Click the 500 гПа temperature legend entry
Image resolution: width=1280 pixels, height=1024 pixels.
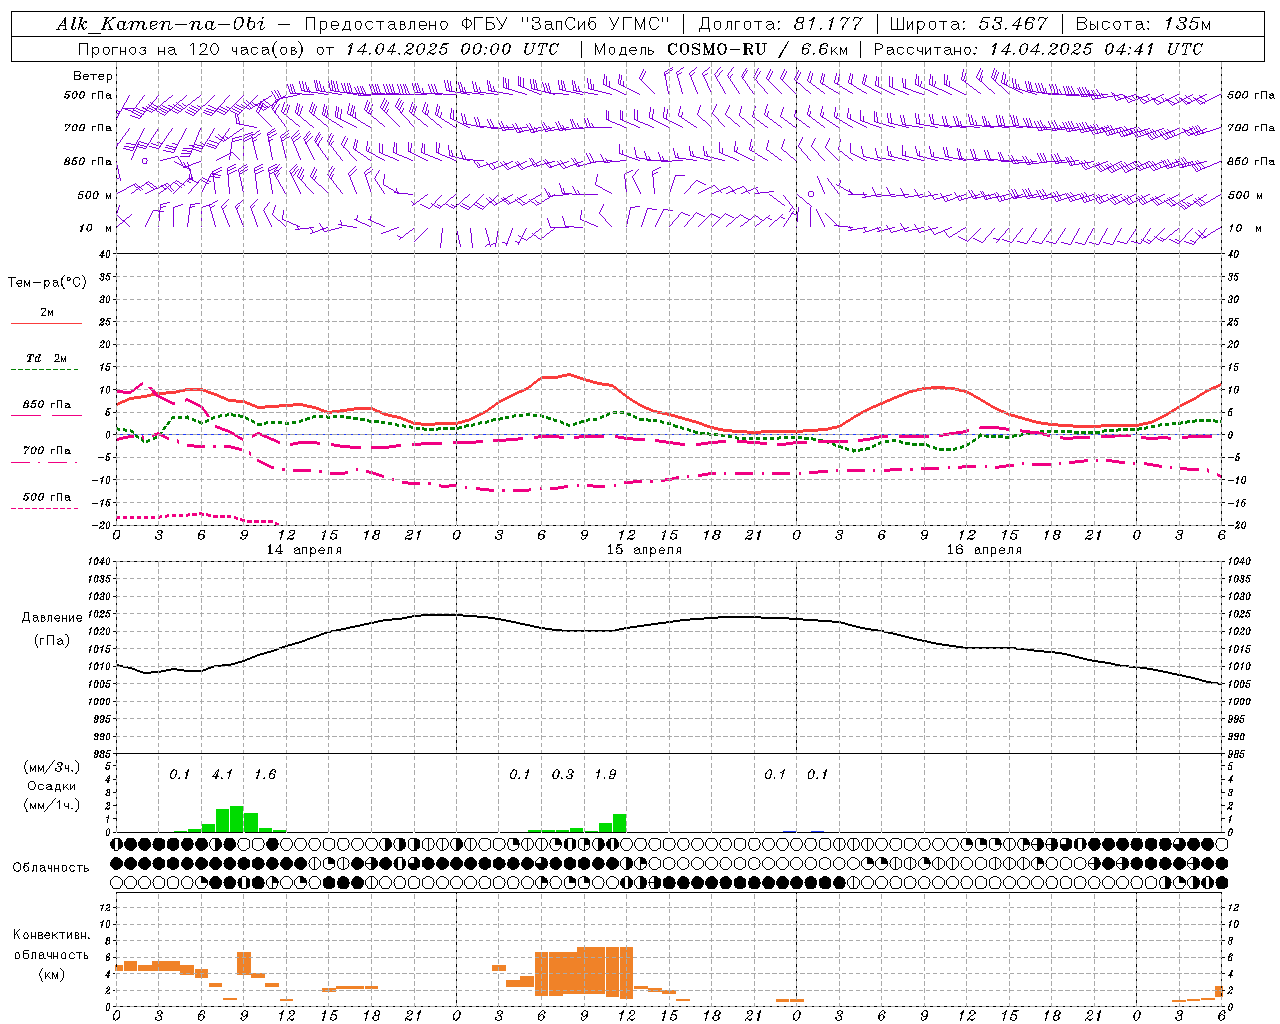coord(47,497)
